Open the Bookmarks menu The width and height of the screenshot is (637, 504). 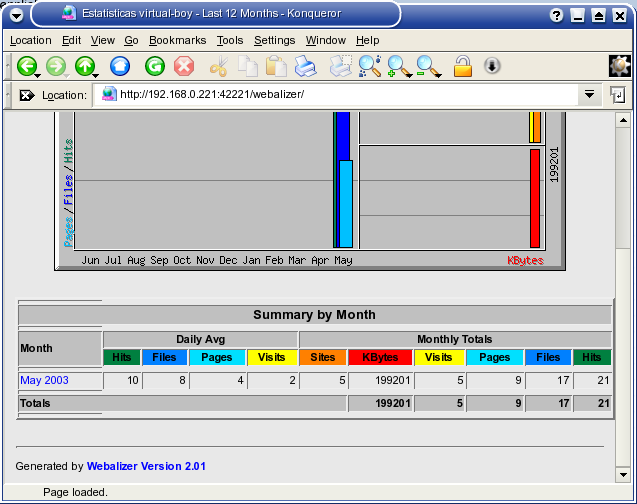tap(178, 40)
